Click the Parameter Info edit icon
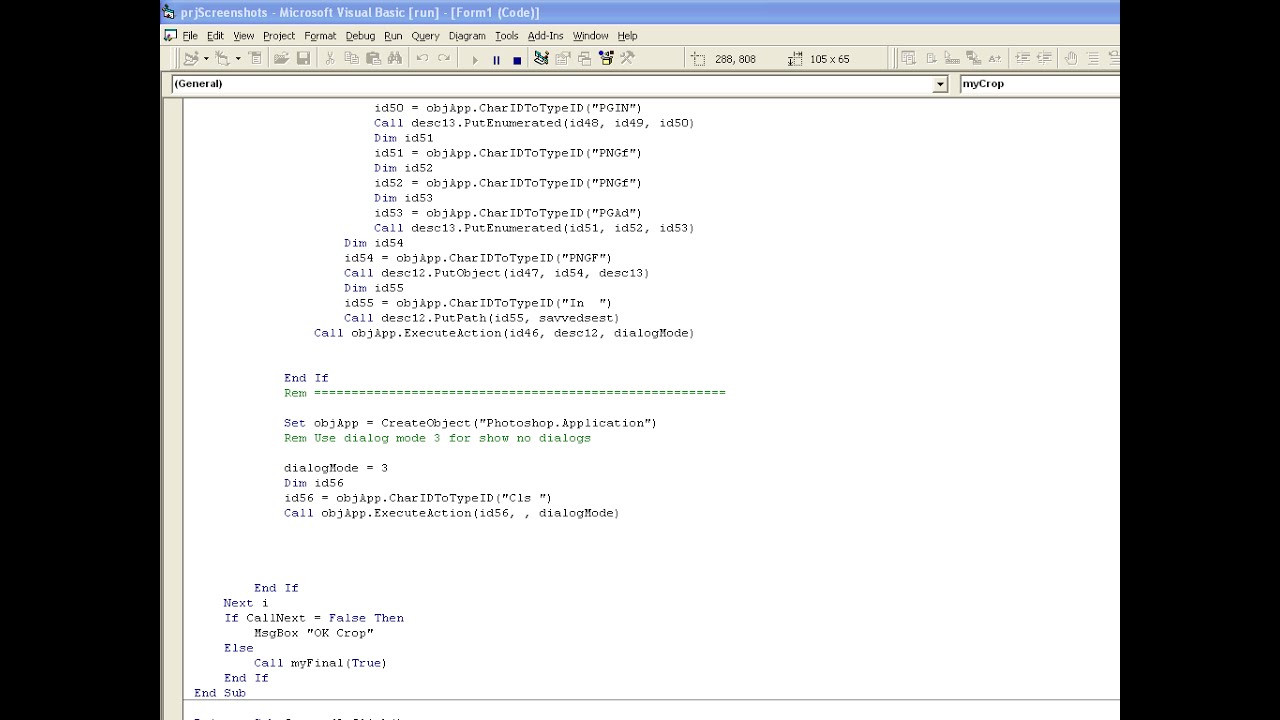This screenshot has height=720, width=1280. (974, 59)
